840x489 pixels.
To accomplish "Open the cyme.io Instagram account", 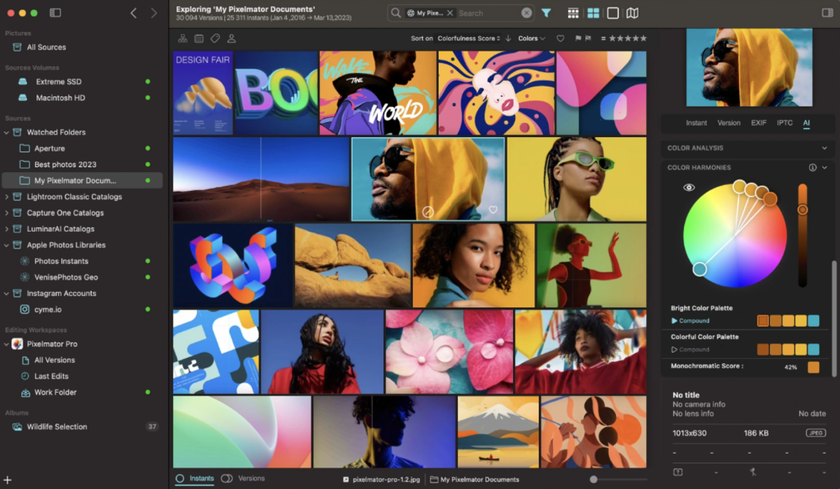I will [48, 309].
